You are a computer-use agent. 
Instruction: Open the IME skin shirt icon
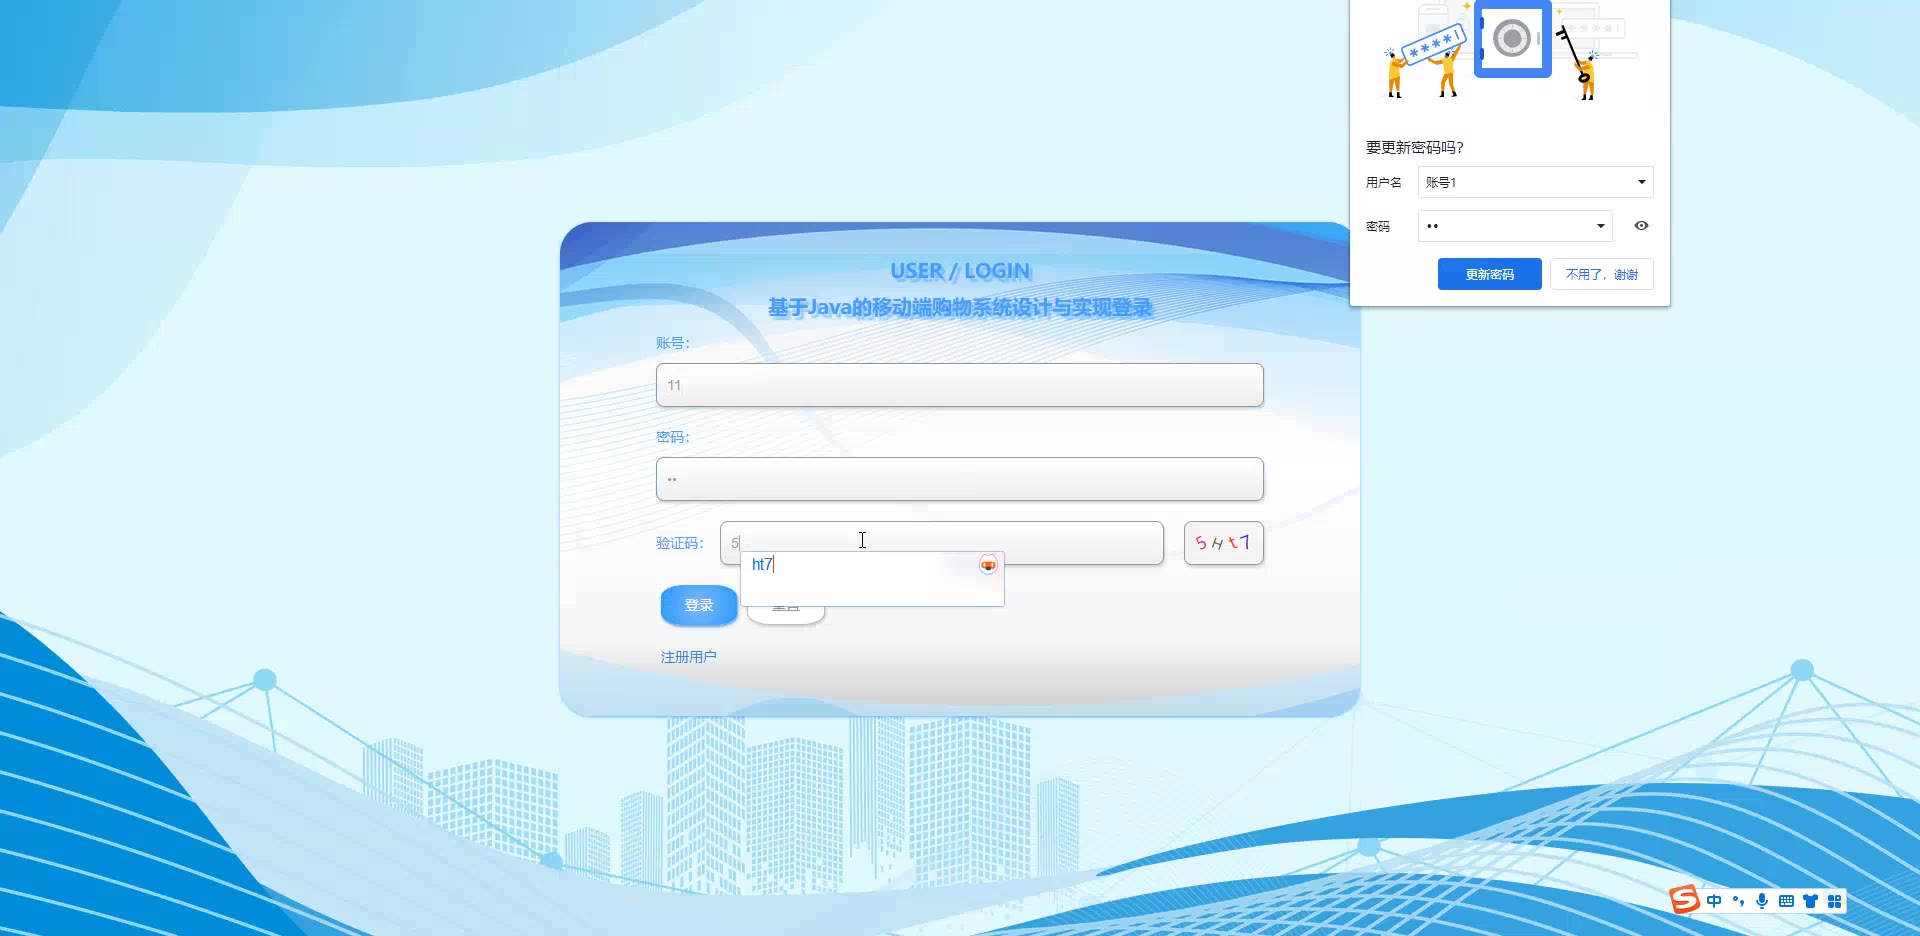pos(1810,901)
